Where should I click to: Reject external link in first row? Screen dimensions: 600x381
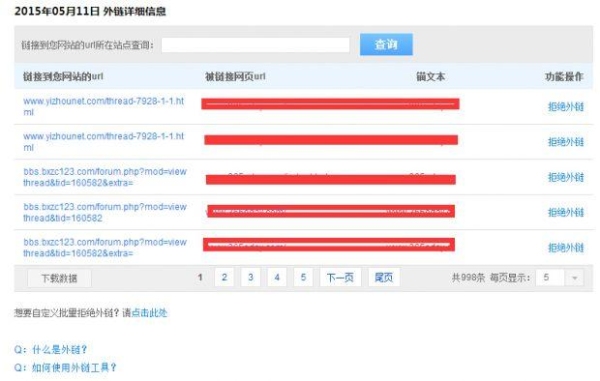566,107
